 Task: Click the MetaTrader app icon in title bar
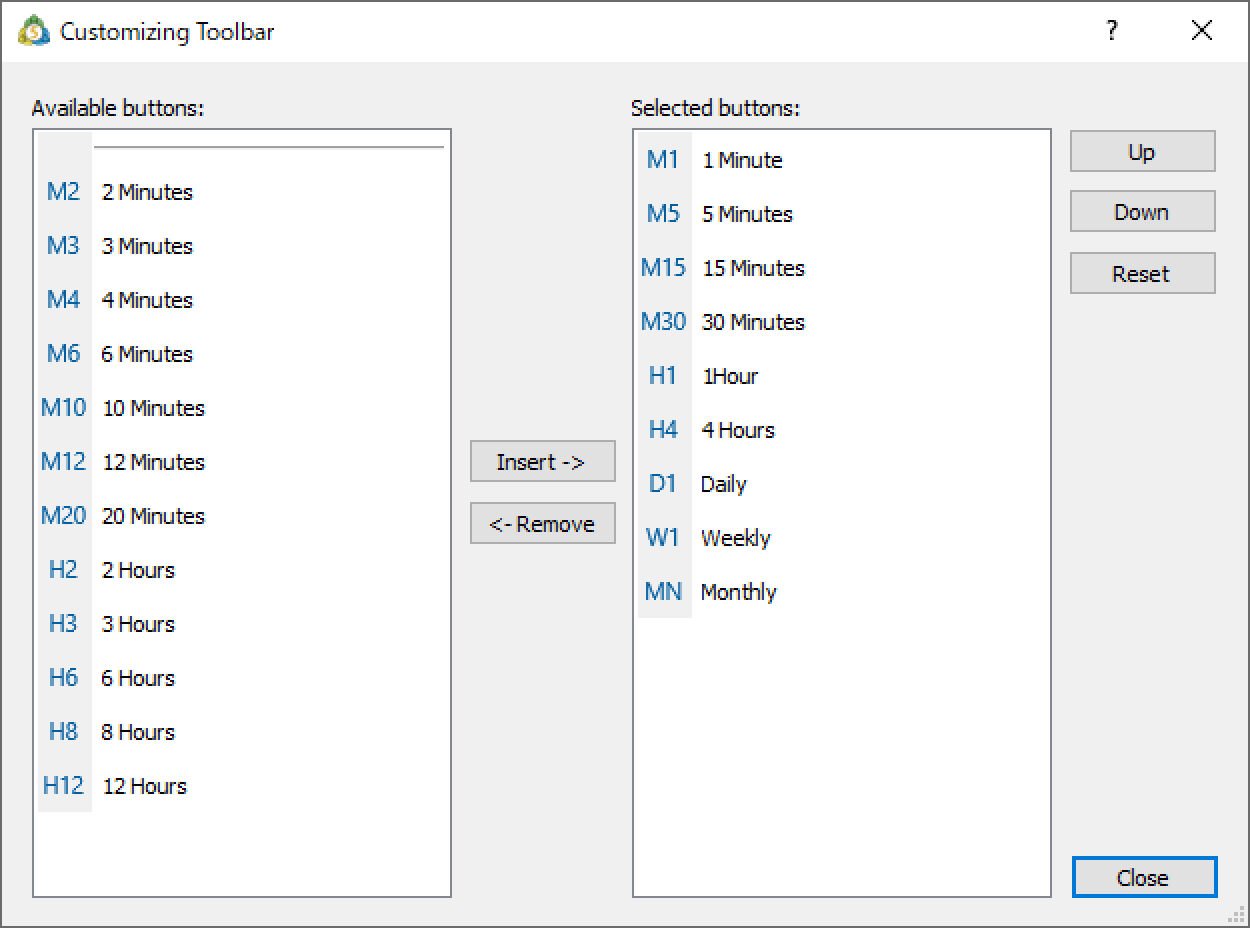[34, 31]
